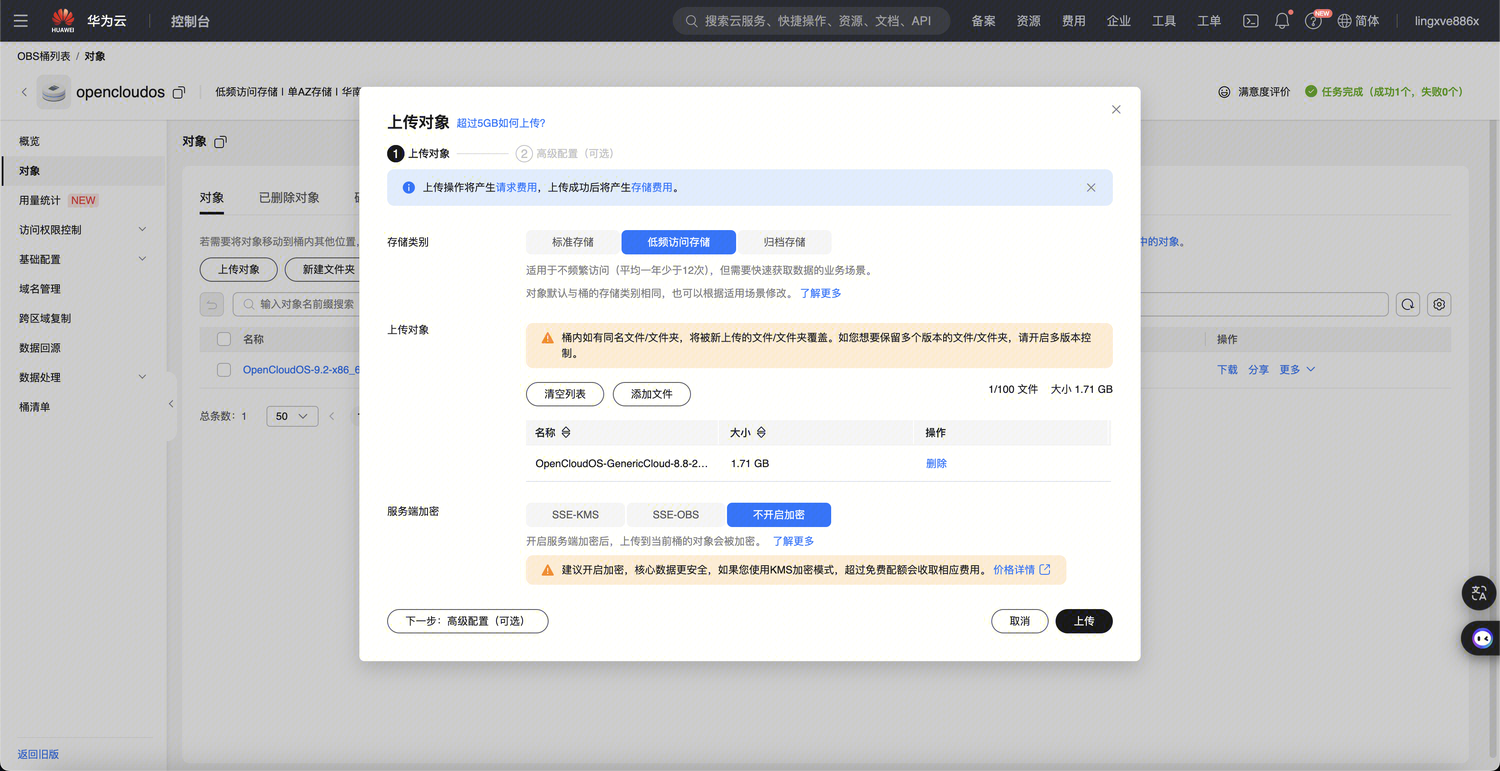Click 下一步：高级配置 button
Image resolution: width=1500 pixels, height=771 pixels.
tap(468, 621)
